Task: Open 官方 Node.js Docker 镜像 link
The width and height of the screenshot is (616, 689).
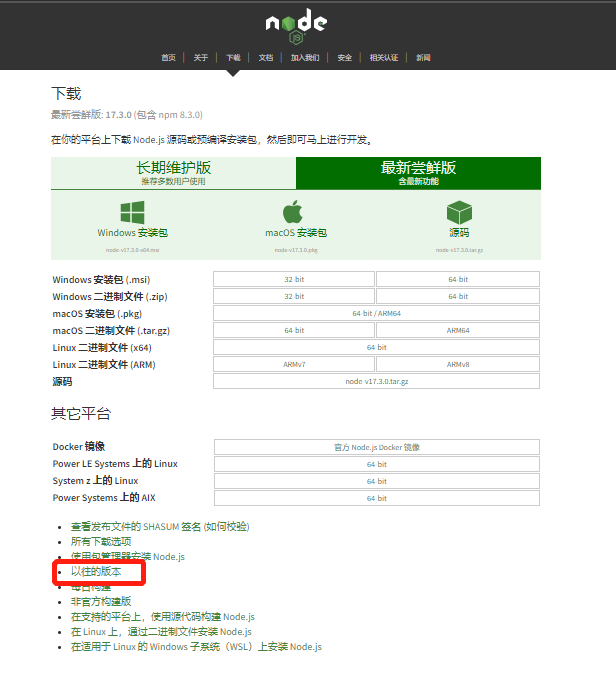Action: click(x=377, y=447)
